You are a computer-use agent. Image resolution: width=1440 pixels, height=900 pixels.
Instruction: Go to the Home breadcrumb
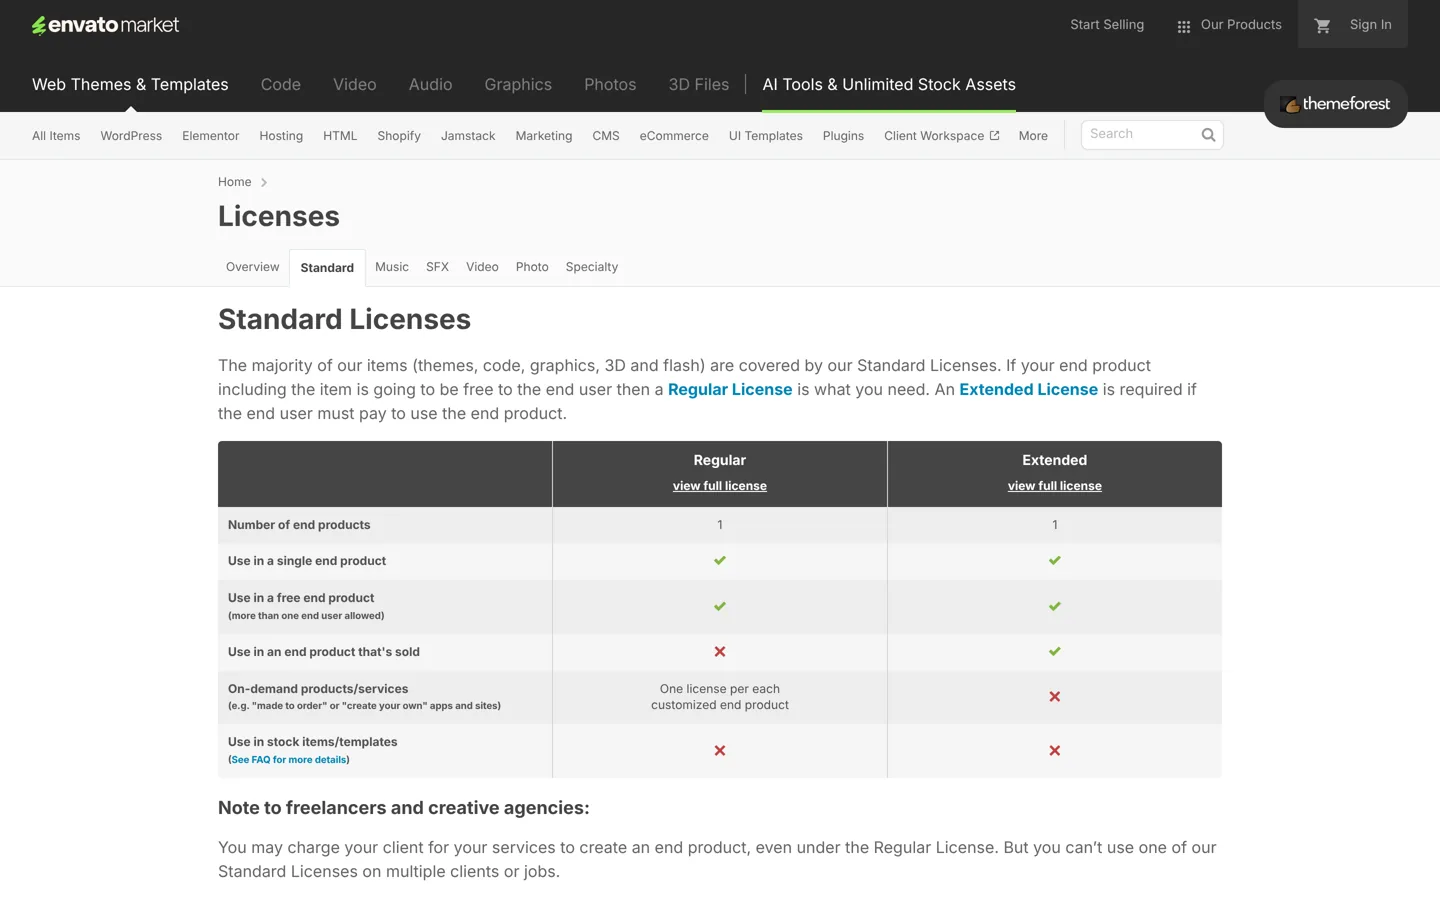point(235,182)
